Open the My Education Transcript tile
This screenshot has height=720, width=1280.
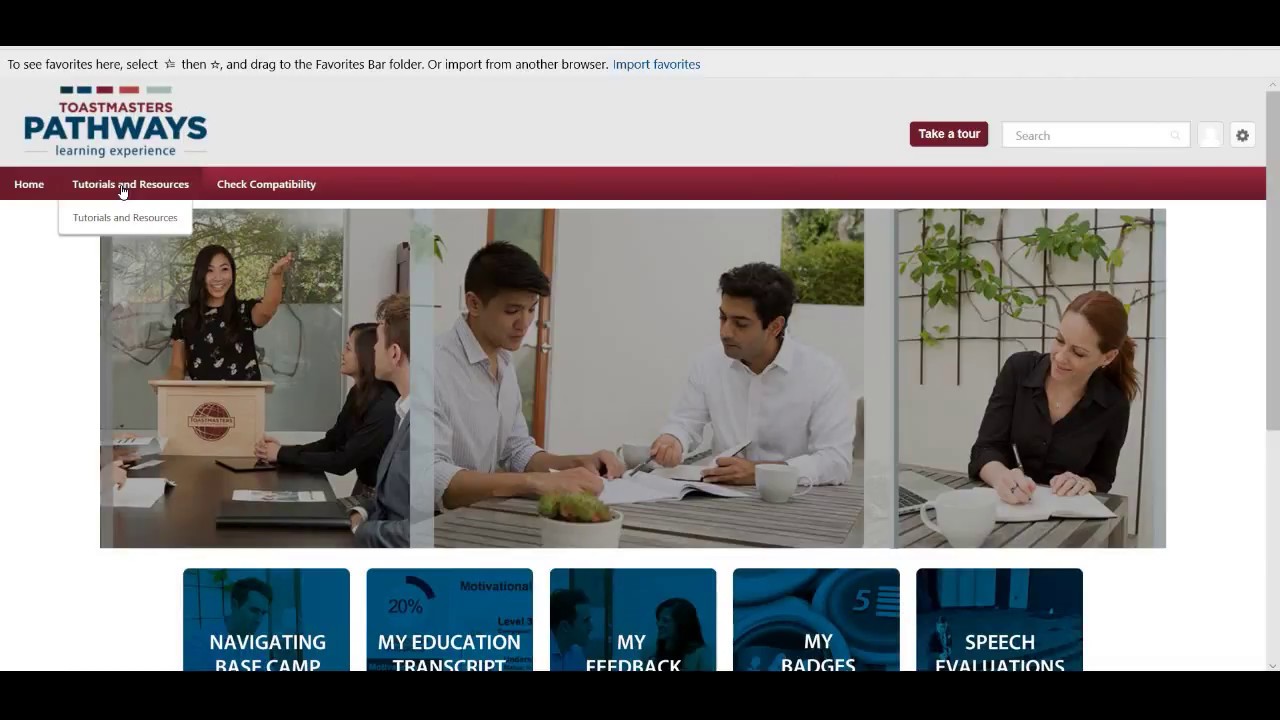tap(450, 619)
